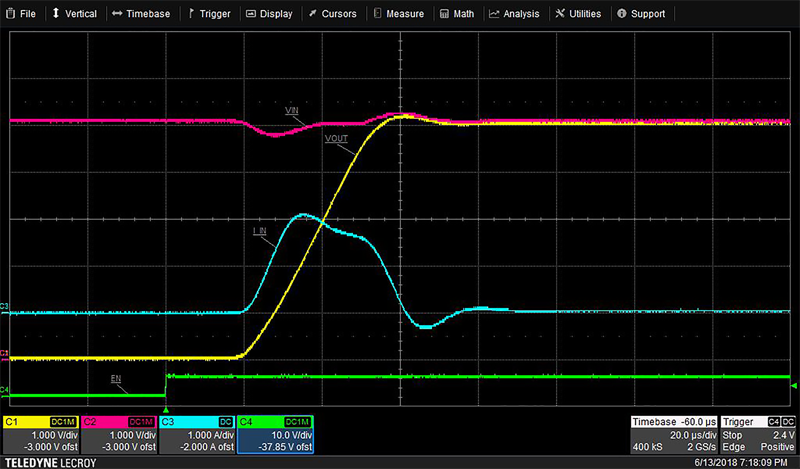The width and height of the screenshot is (800, 469).
Task: Click the VOUT trace label
Action: tap(337, 139)
